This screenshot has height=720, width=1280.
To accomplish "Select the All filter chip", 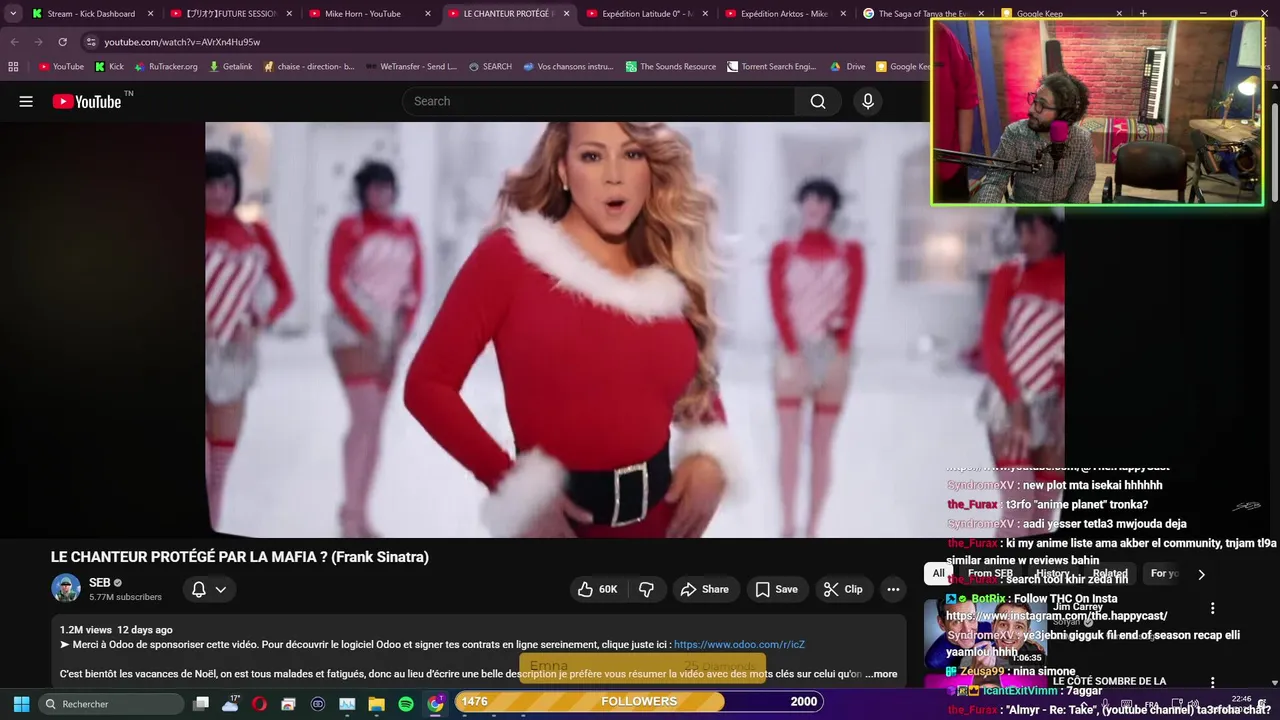I will [x=938, y=573].
